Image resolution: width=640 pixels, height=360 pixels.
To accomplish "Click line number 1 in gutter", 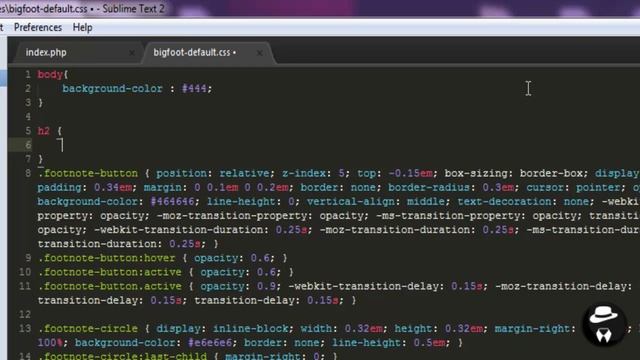I will point(28,75).
